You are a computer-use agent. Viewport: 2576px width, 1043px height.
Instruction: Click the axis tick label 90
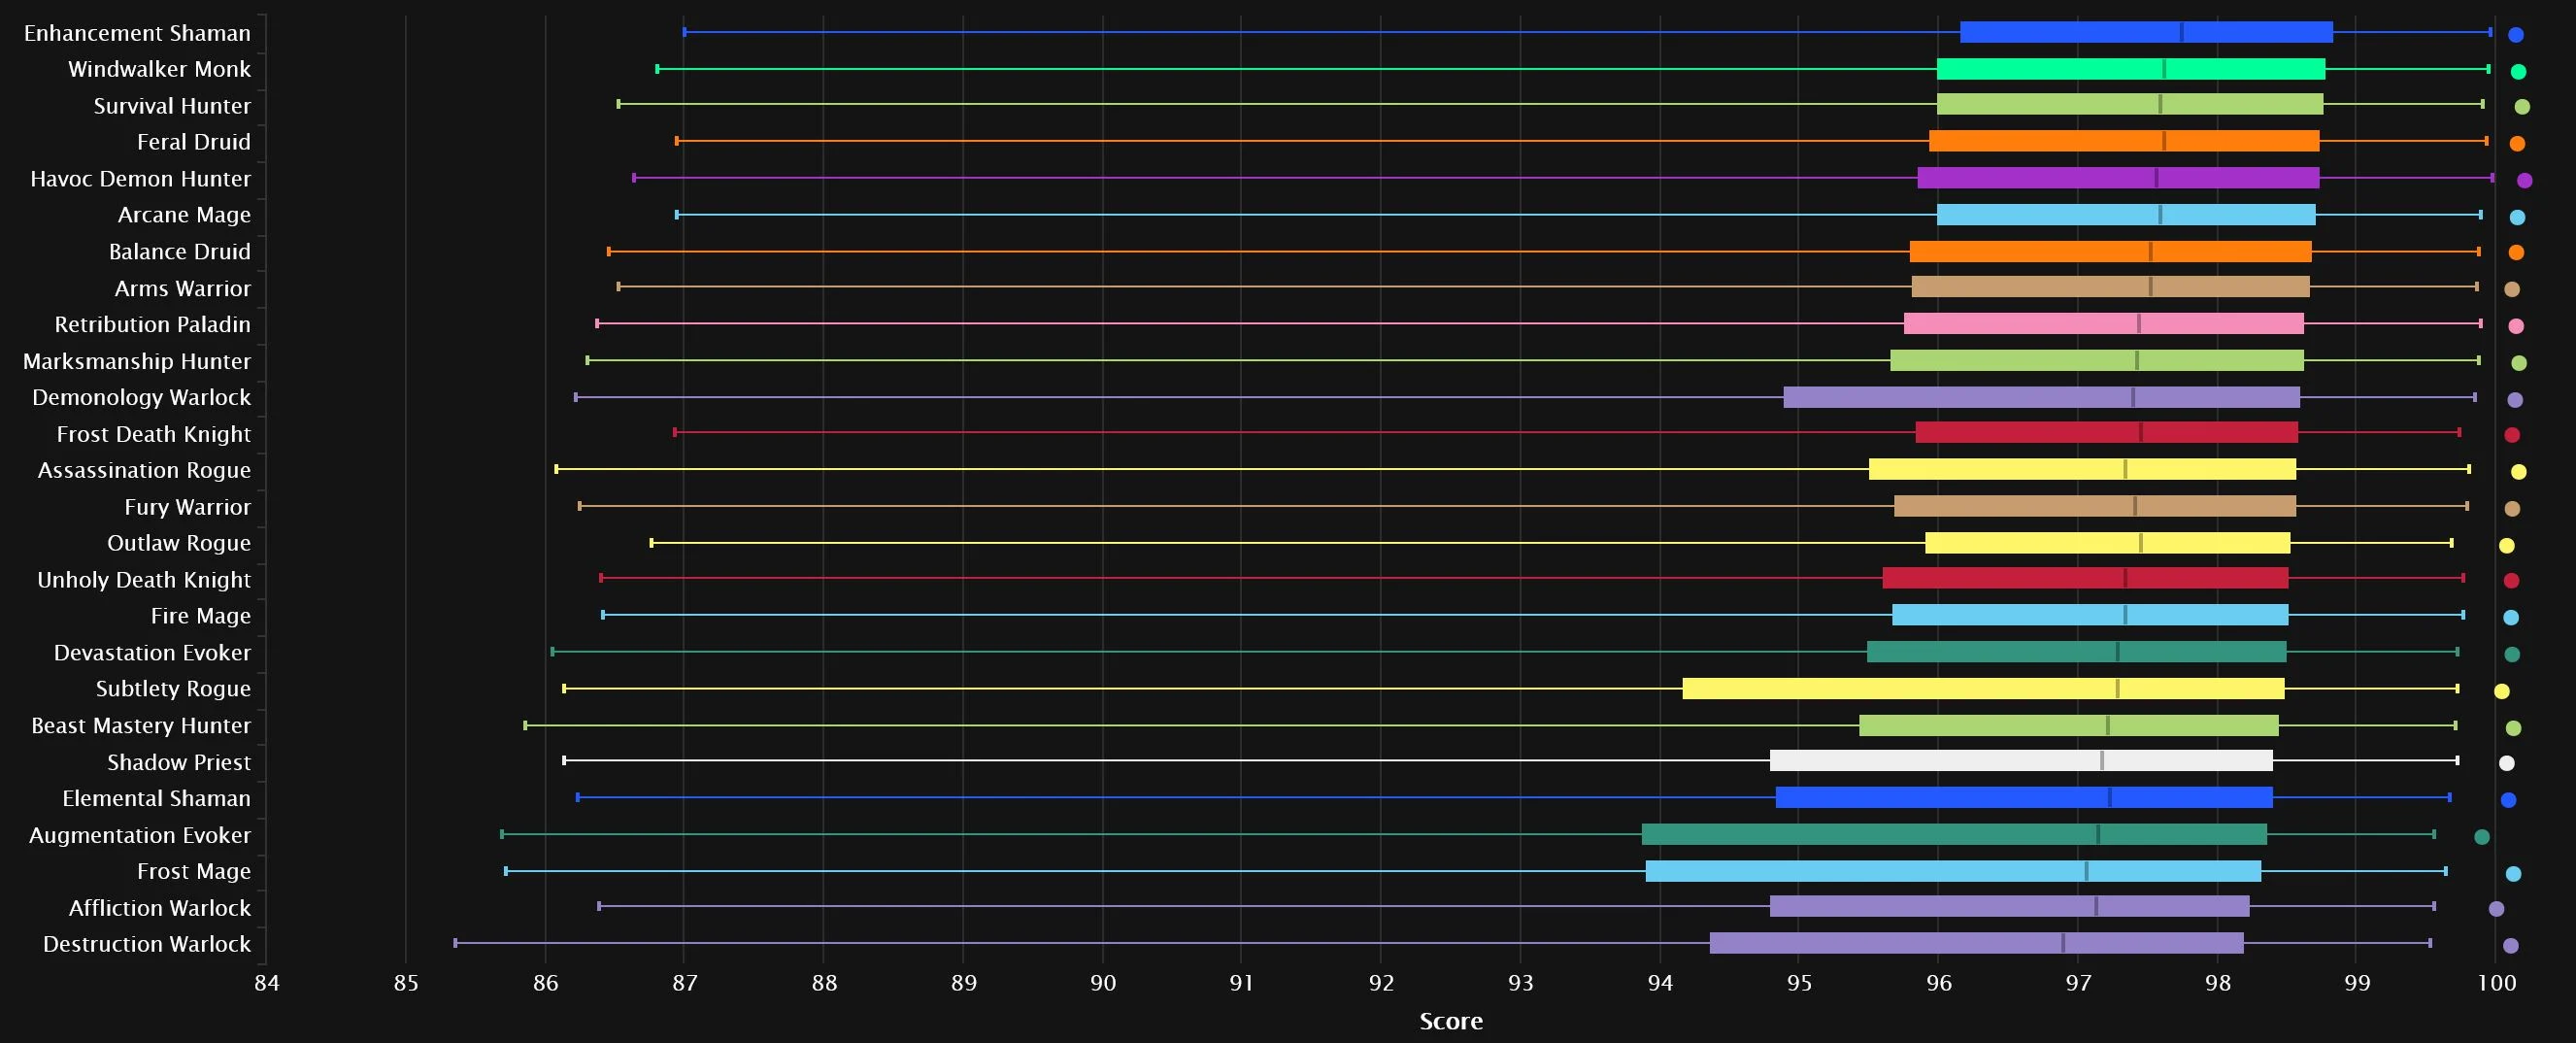tap(1103, 983)
